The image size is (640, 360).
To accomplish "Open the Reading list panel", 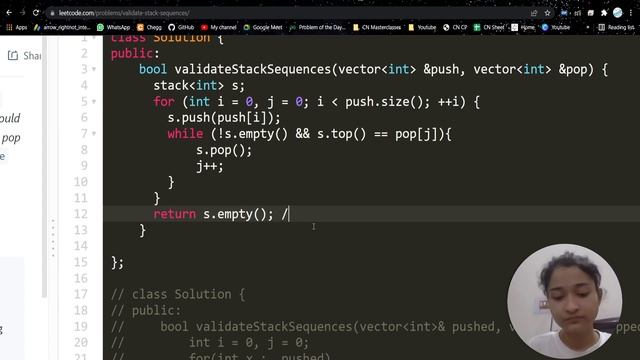I will pos(617,27).
